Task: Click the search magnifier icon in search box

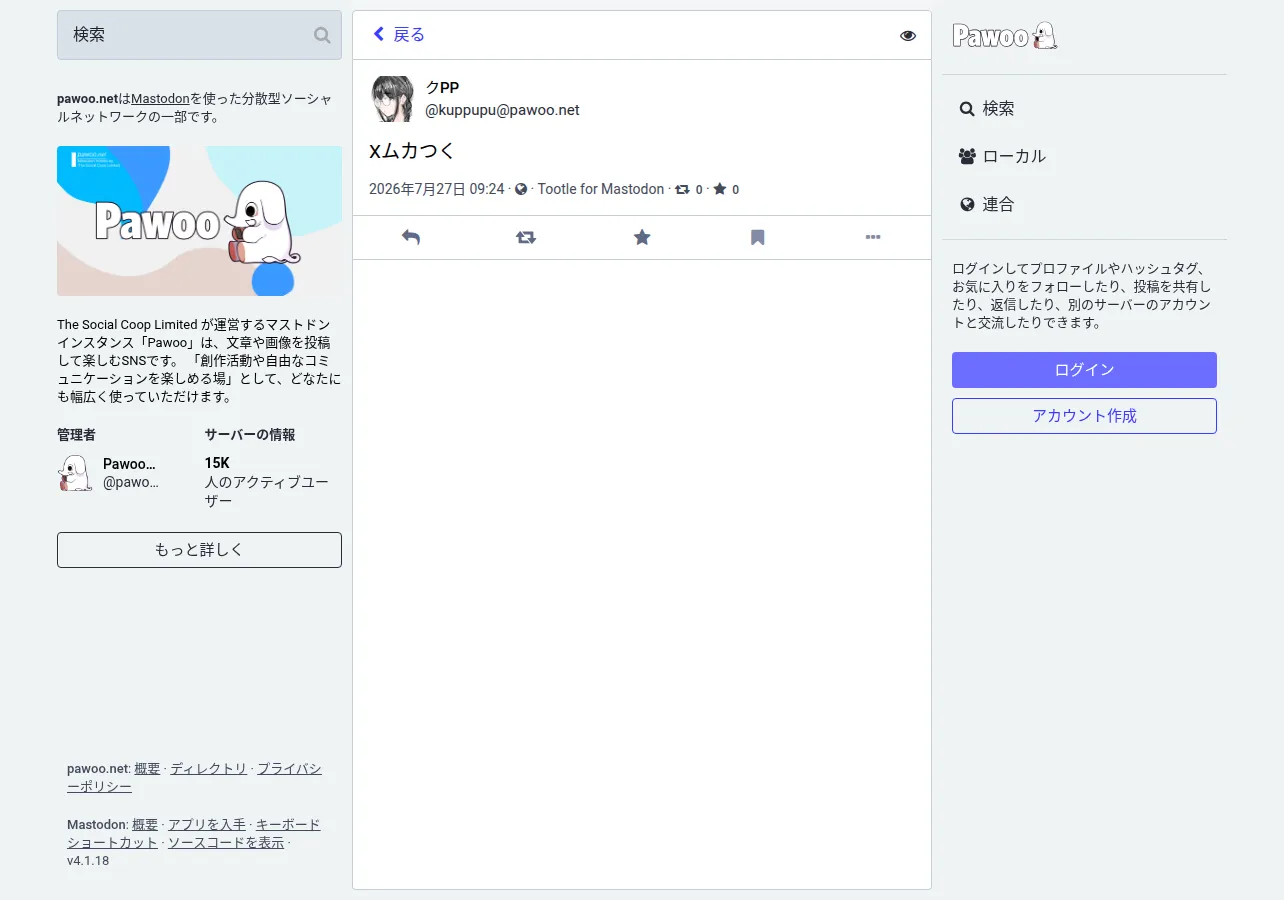Action: click(322, 35)
